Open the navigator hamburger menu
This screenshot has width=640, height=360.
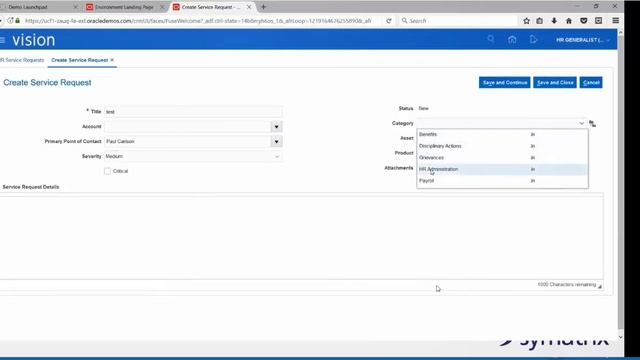tap(2, 40)
